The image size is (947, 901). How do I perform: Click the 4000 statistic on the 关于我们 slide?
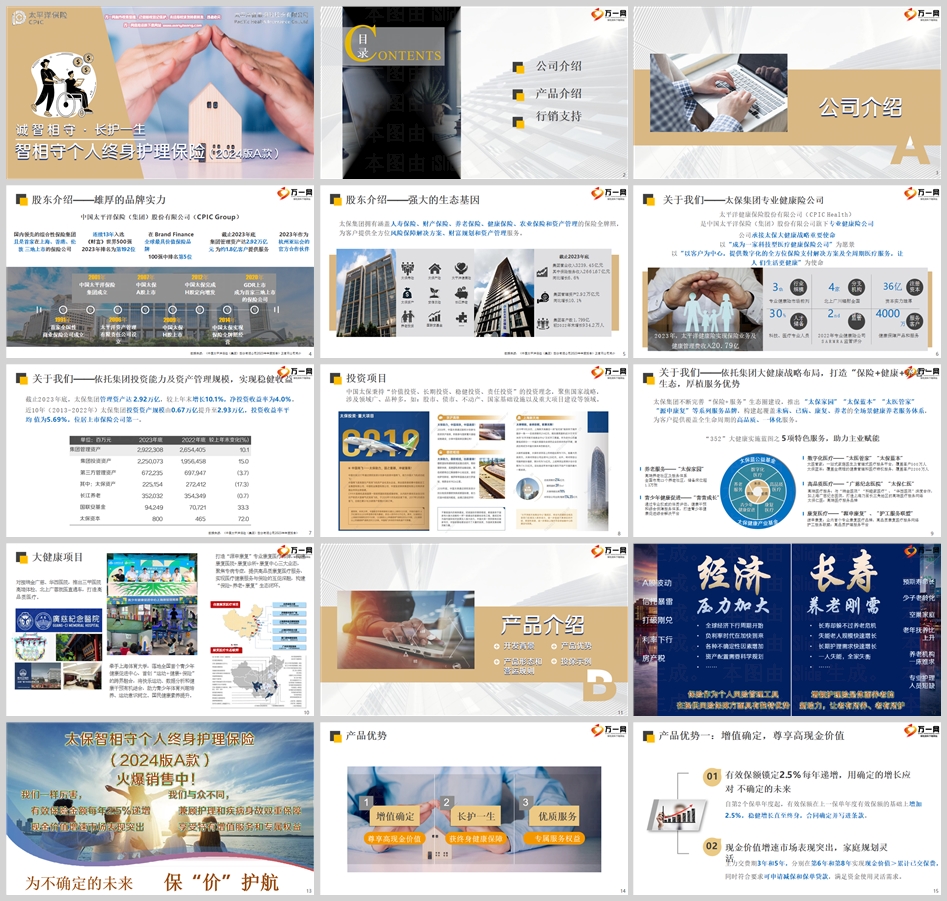coord(888,313)
